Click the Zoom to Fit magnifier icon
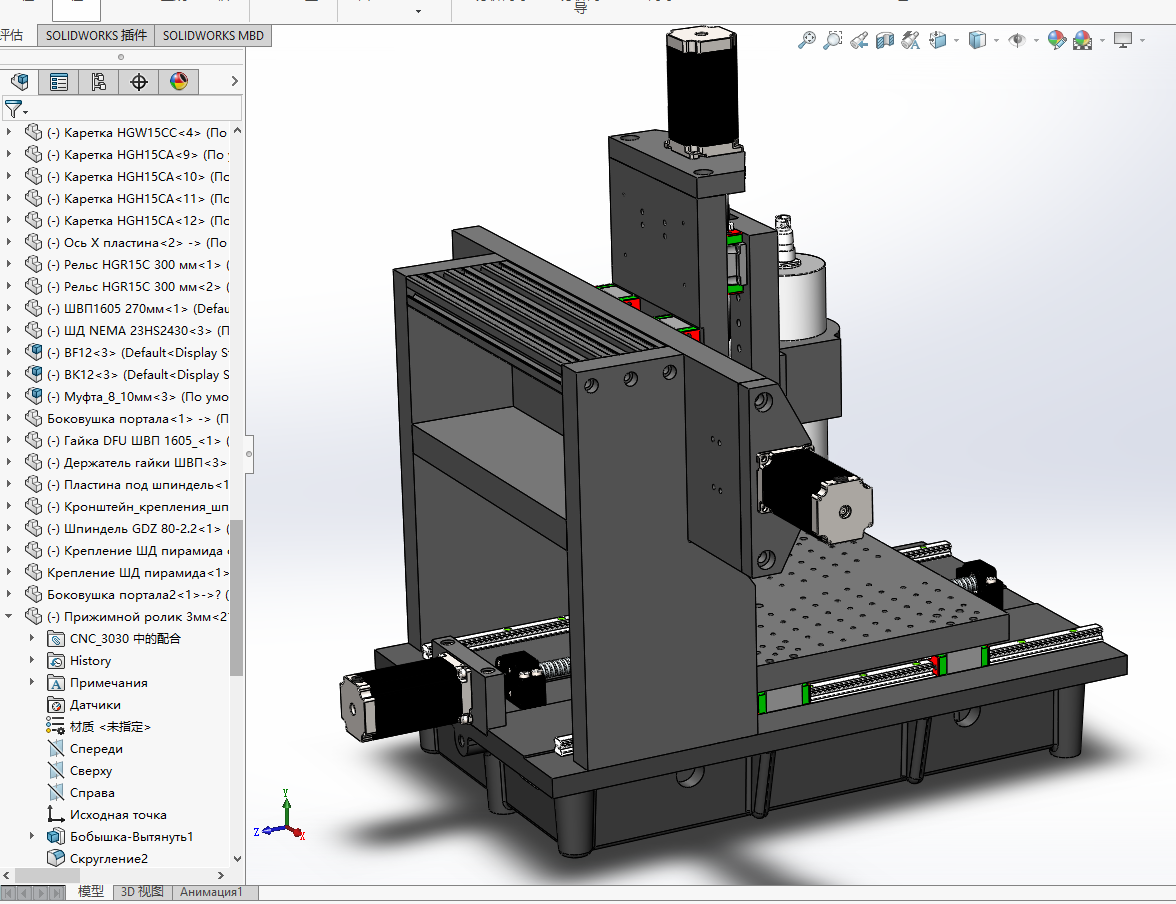Screen dimensions: 1176x904 pyautogui.click(x=806, y=40)
